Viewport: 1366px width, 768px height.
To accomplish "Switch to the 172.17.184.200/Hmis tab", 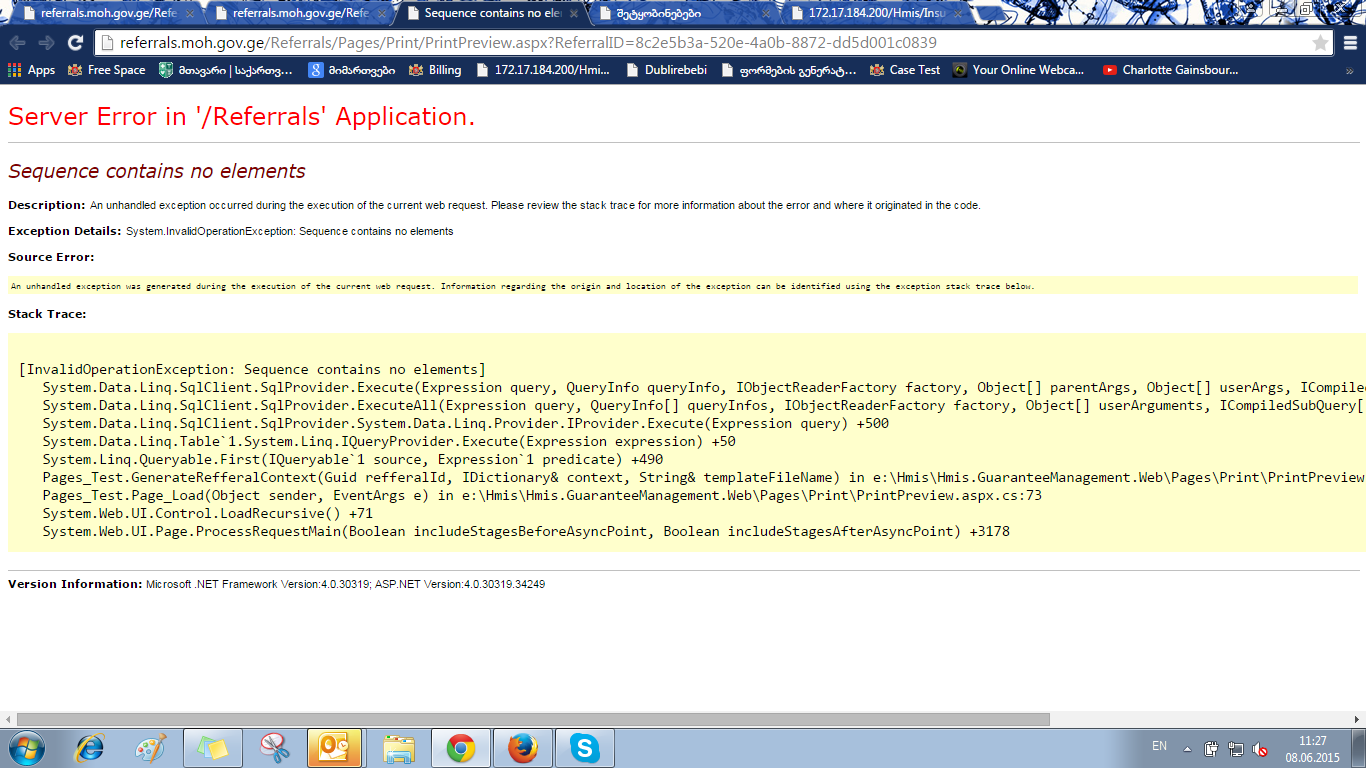I will pos(875,14).
